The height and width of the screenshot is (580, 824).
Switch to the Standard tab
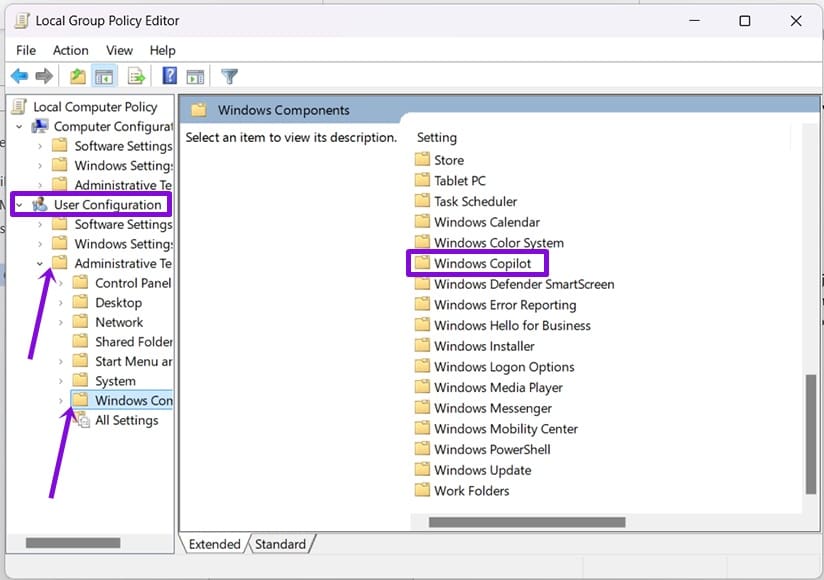point(281,544)
